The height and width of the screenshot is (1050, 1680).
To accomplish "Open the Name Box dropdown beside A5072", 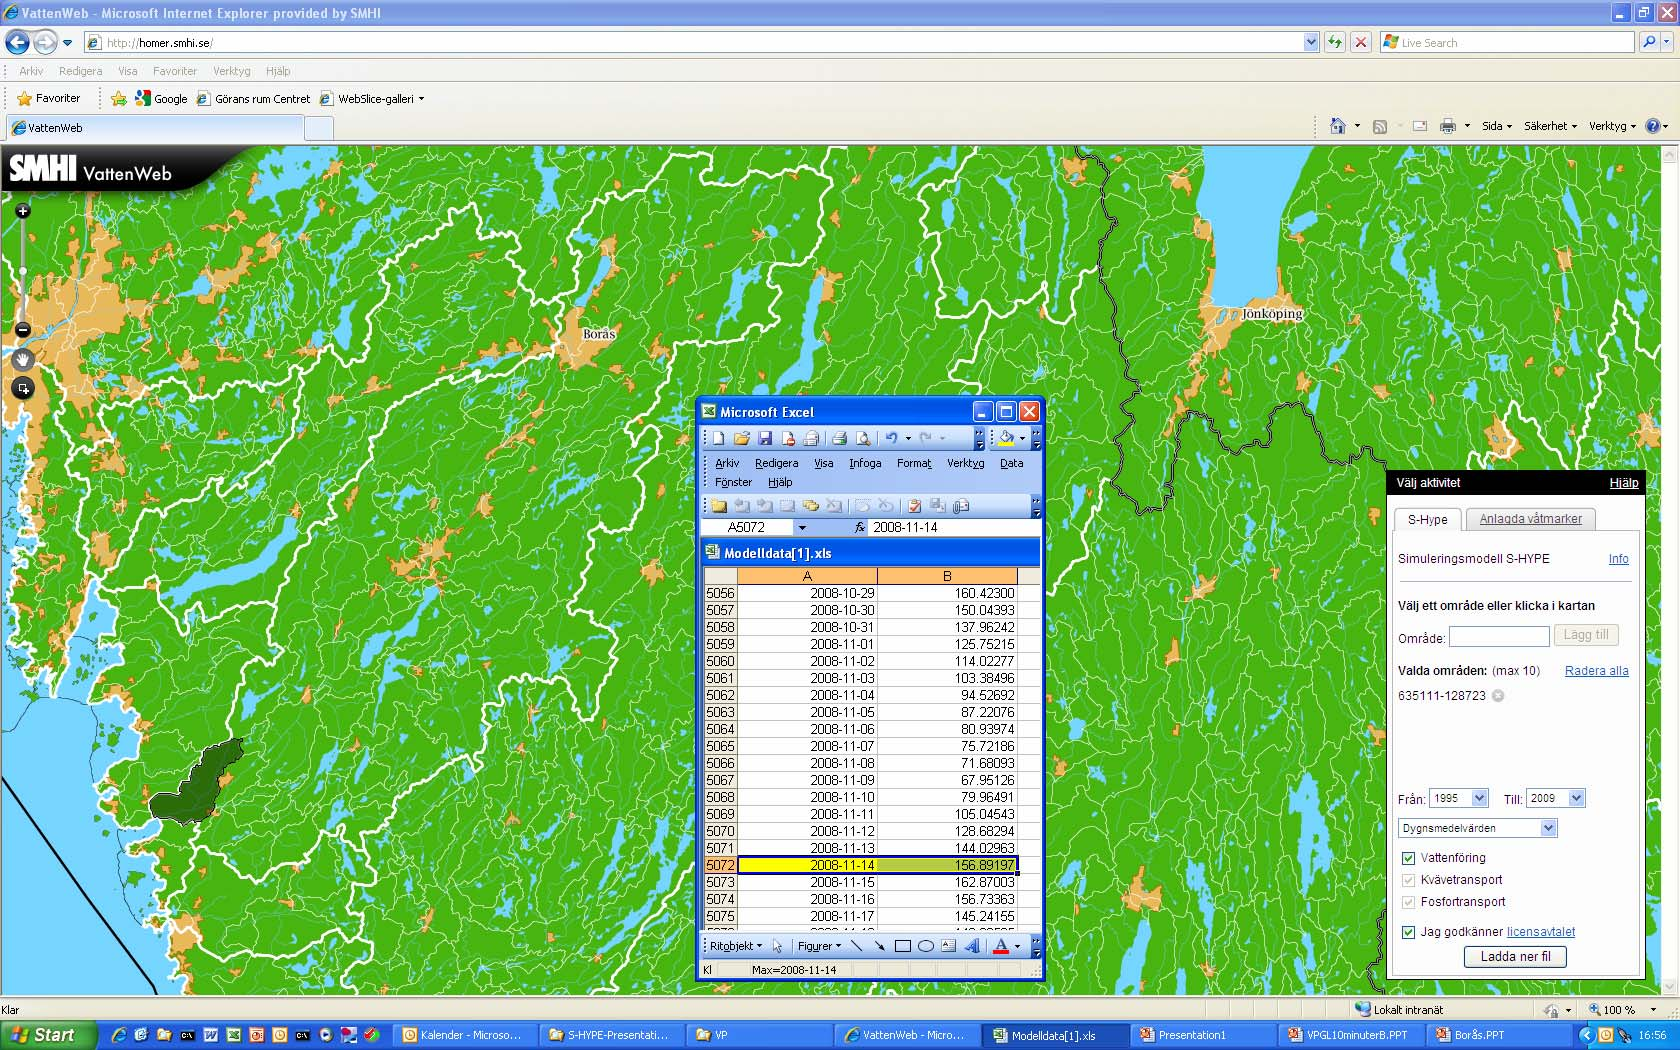I will [x=801, y=527].
